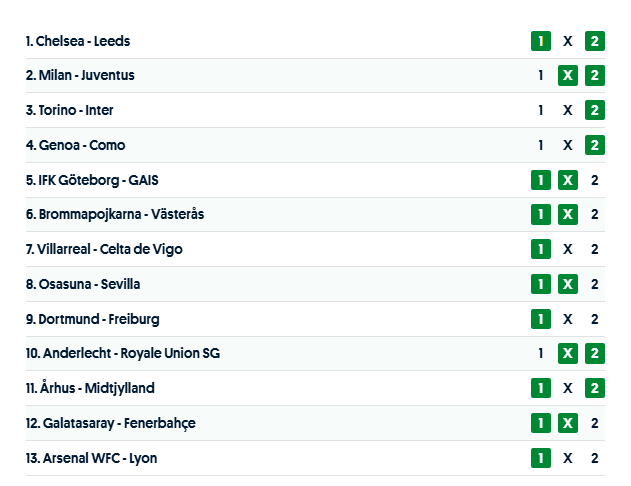Image resolution: width=631 pixels, height=486 pixels.
Task: Click the Arsenal WFC - Lyon match label
Action: 92,458
